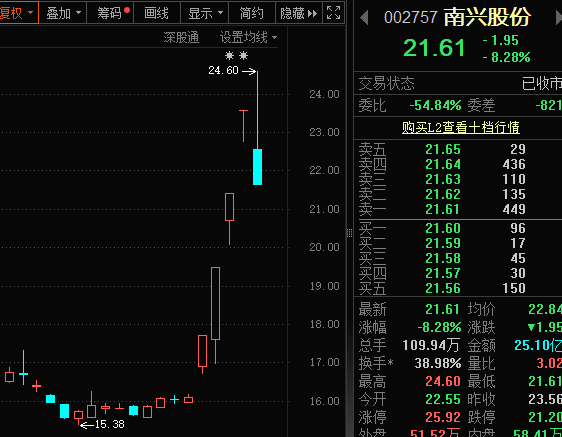Expand the 显示 display dropdown
This screenshot has height=437, width=562.
click(x=204, y=13)
